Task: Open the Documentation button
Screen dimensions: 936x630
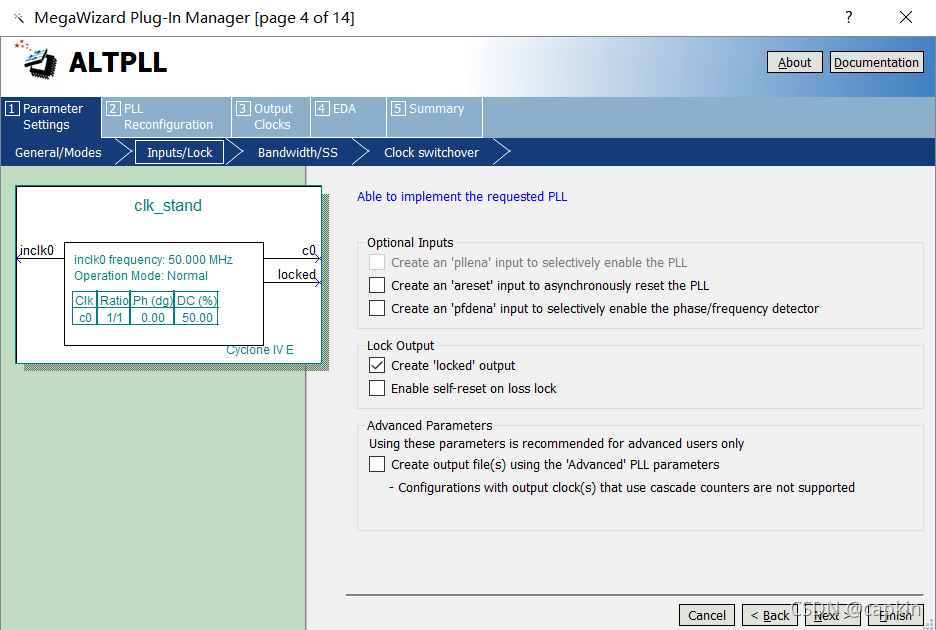Action: 876,62
